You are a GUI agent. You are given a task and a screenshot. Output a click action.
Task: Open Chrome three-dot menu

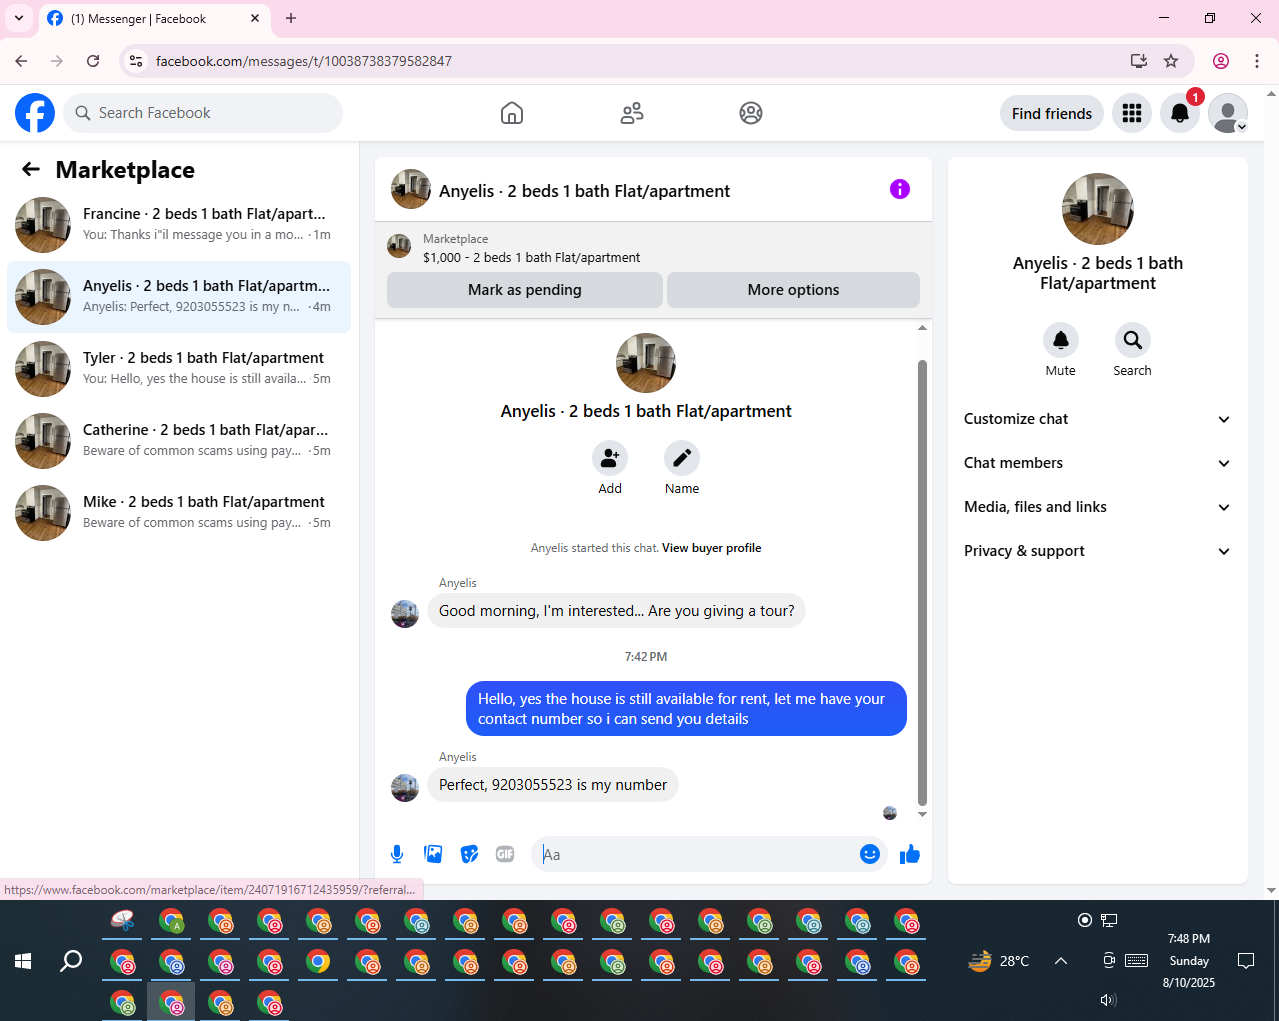(1257, 61)
